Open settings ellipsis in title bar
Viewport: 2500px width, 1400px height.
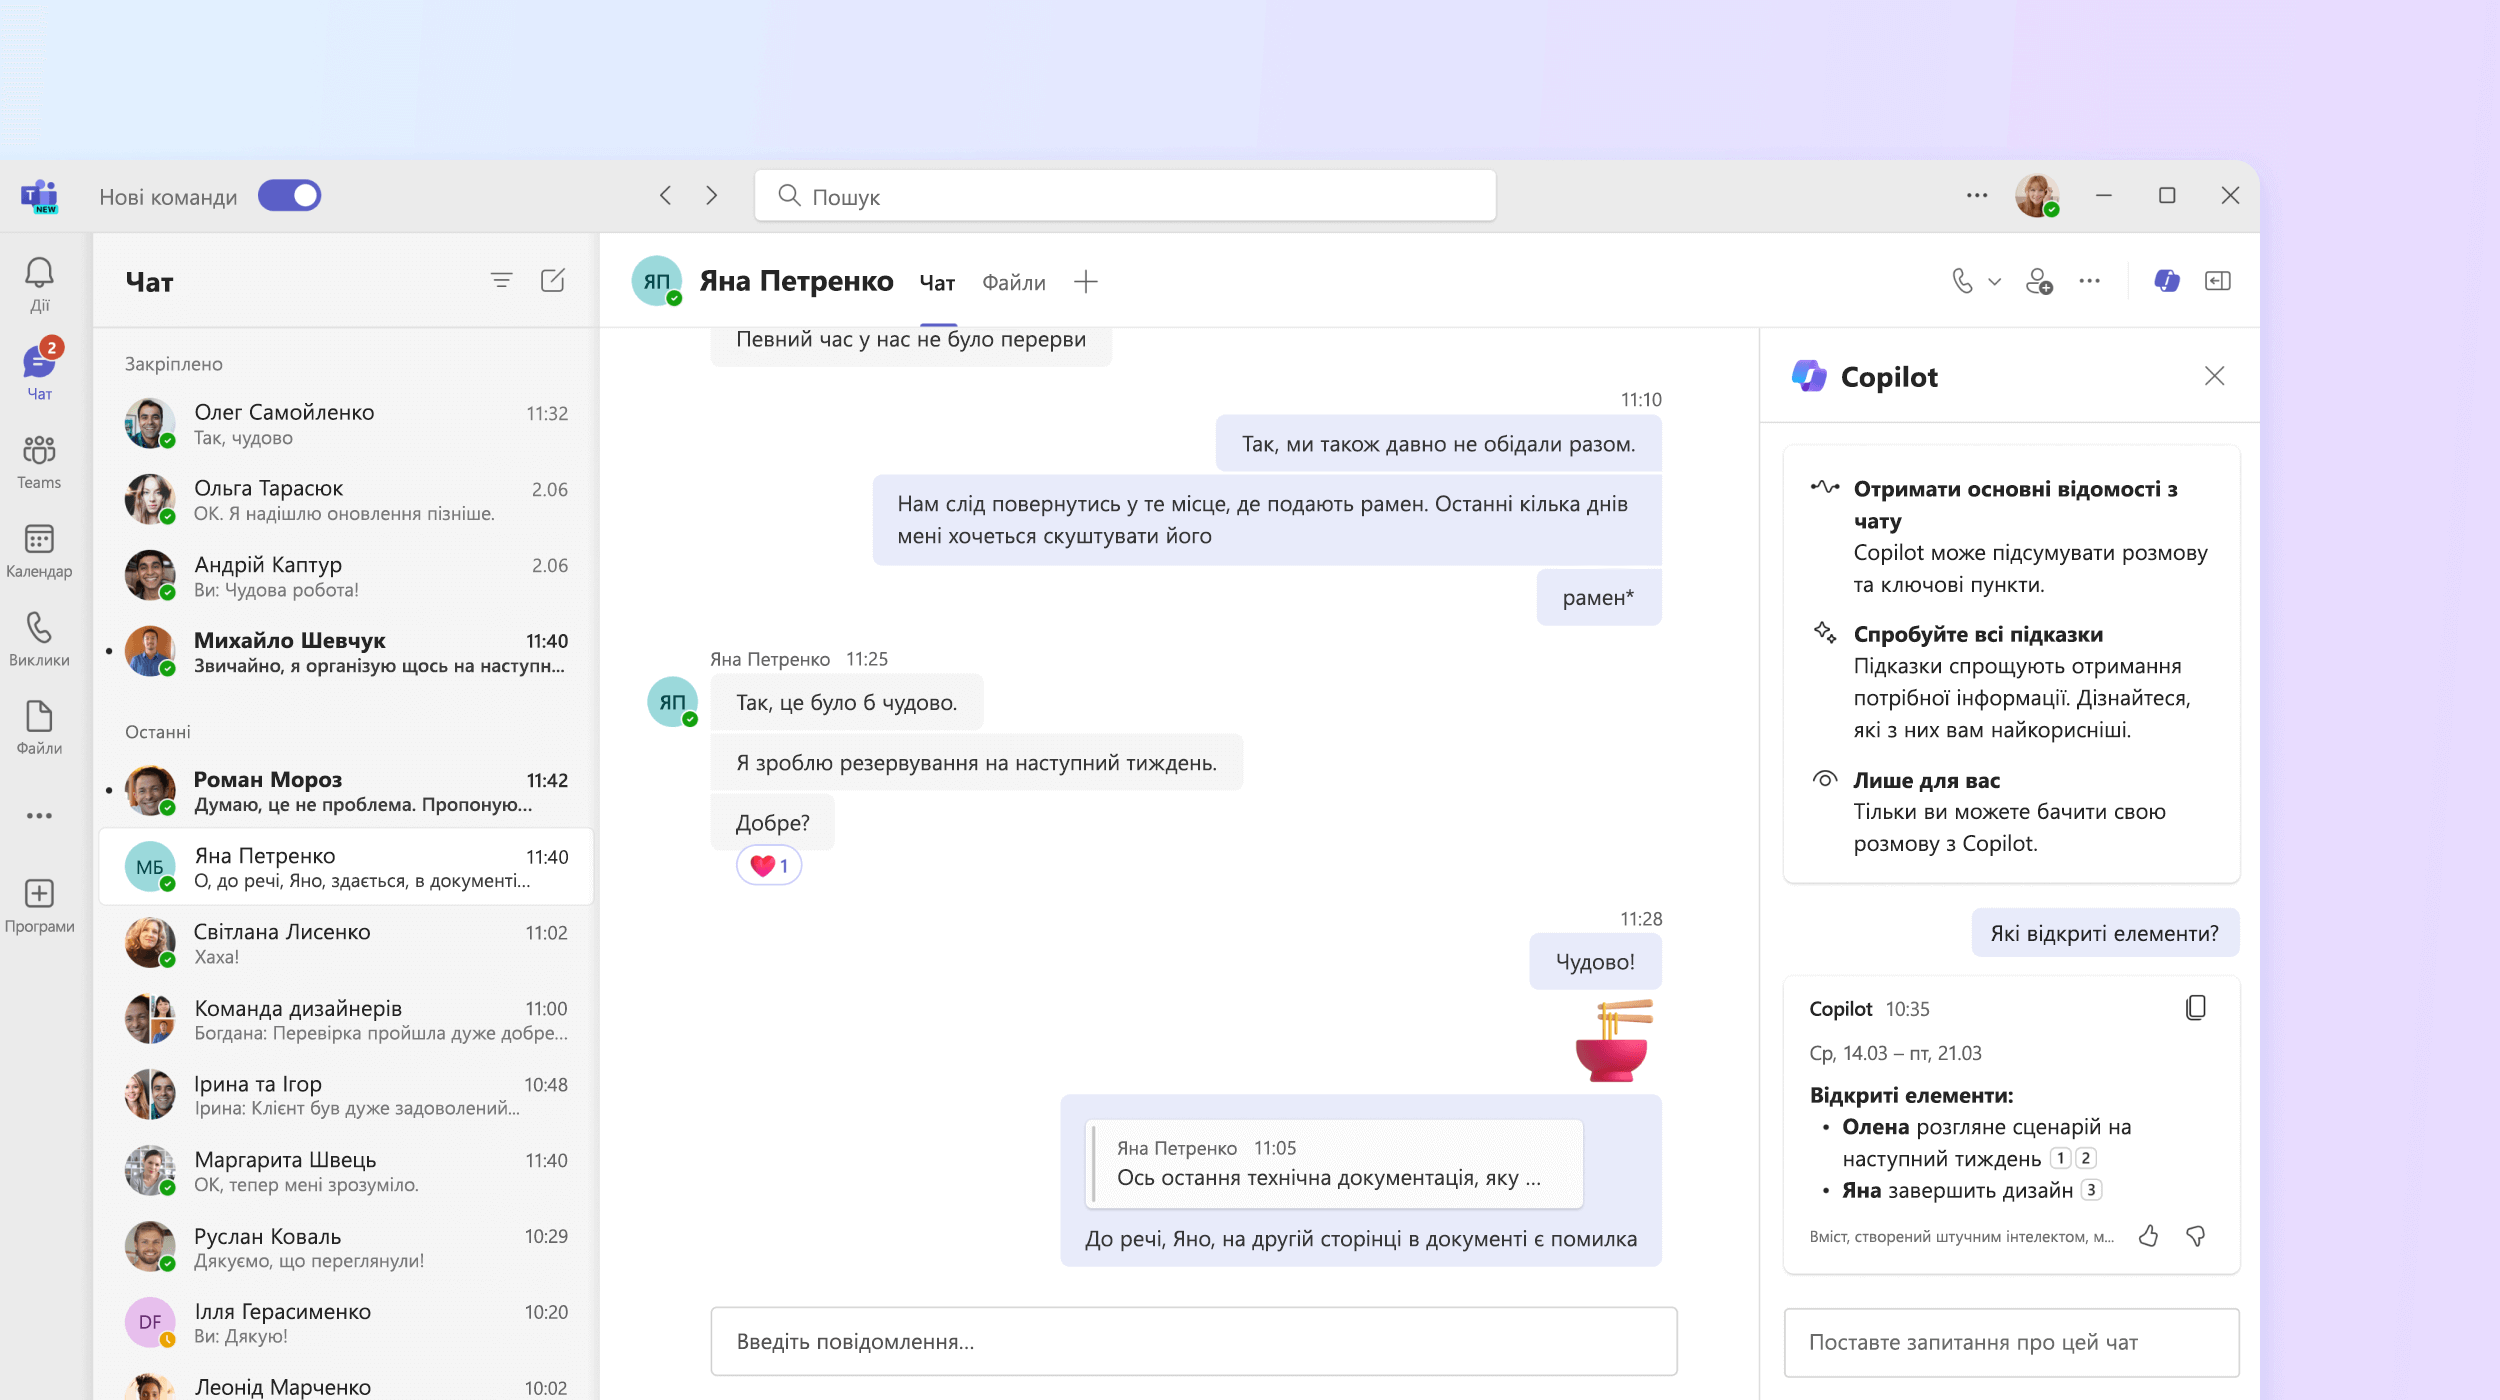click(1977, 196)
